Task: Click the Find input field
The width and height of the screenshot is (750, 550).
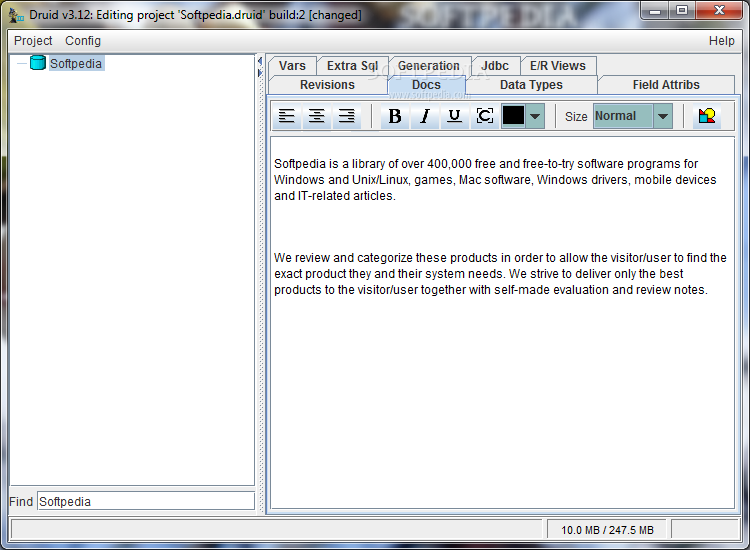Action: (146, 501)
